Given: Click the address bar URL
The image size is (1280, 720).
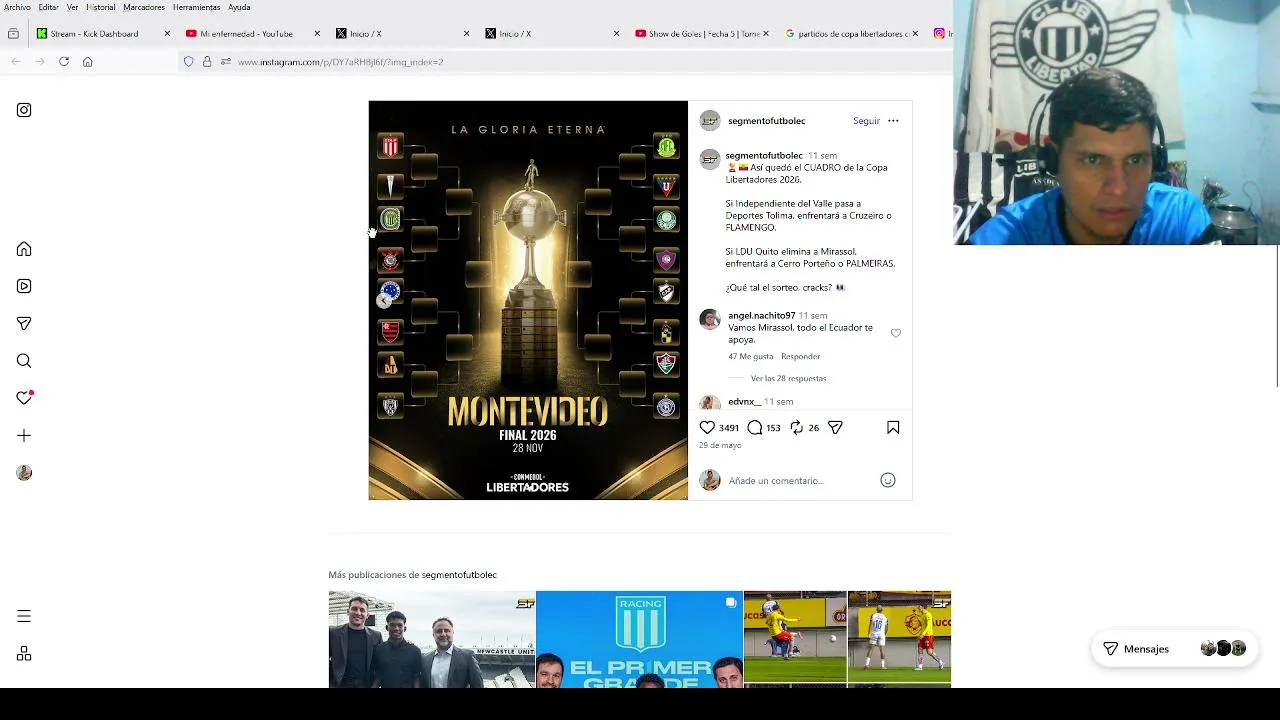Looking at the screenshot, I should pos(340,62).
